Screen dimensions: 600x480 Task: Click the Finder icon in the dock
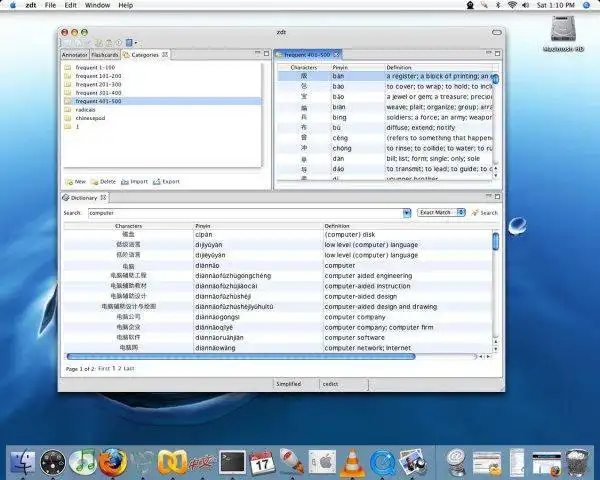point(23,461)
